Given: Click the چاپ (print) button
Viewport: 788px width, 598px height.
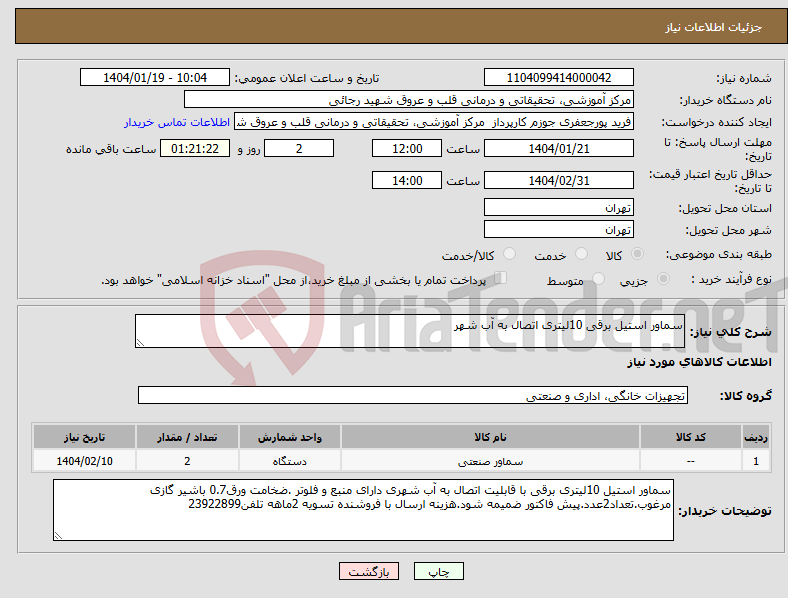Looking at the screenshot, I should [438, 571].
